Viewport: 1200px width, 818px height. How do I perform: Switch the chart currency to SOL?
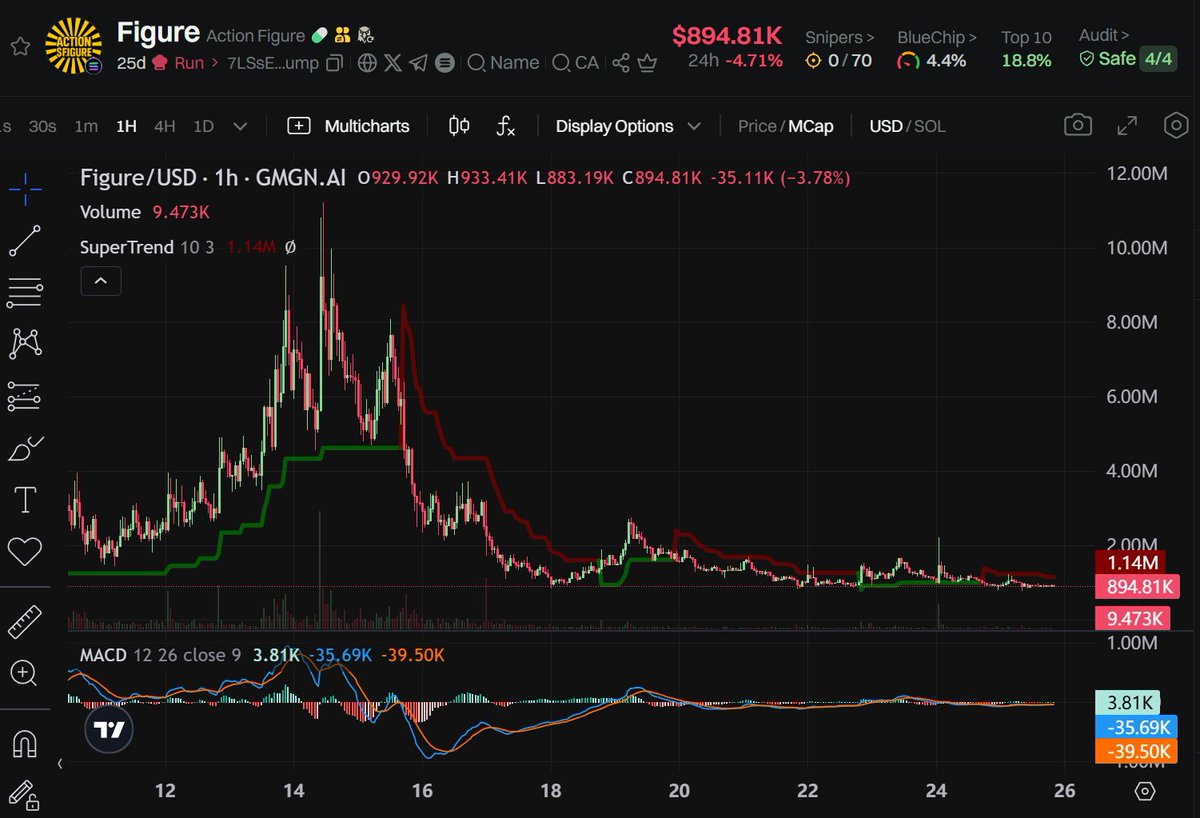pos(930,126)
